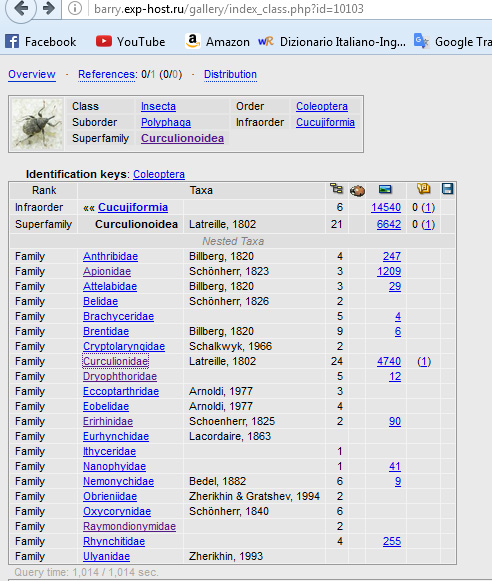Open the Raymondionymidae family link
492x581 pixels.
(x=129, y=527)
